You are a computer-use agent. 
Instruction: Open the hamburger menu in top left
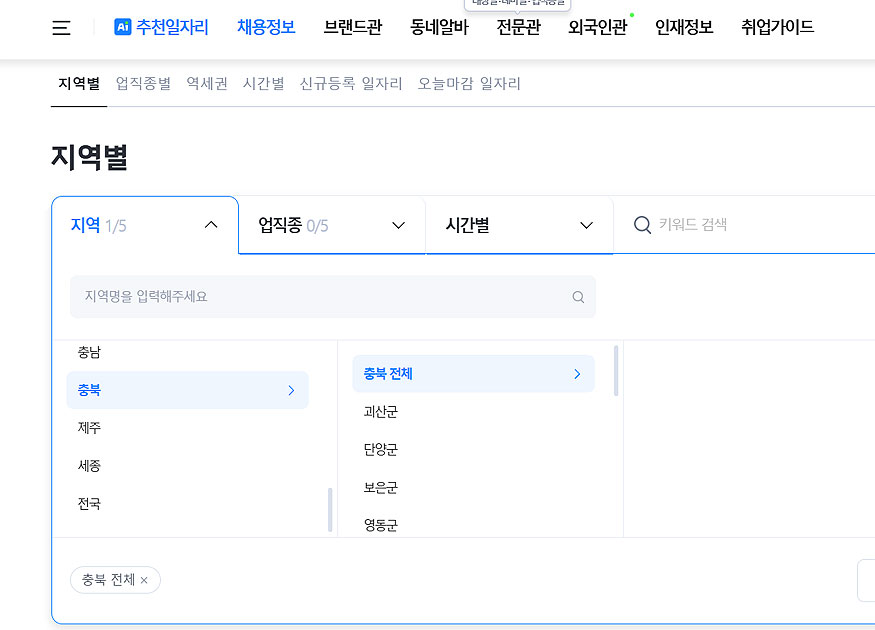point(60,28)
